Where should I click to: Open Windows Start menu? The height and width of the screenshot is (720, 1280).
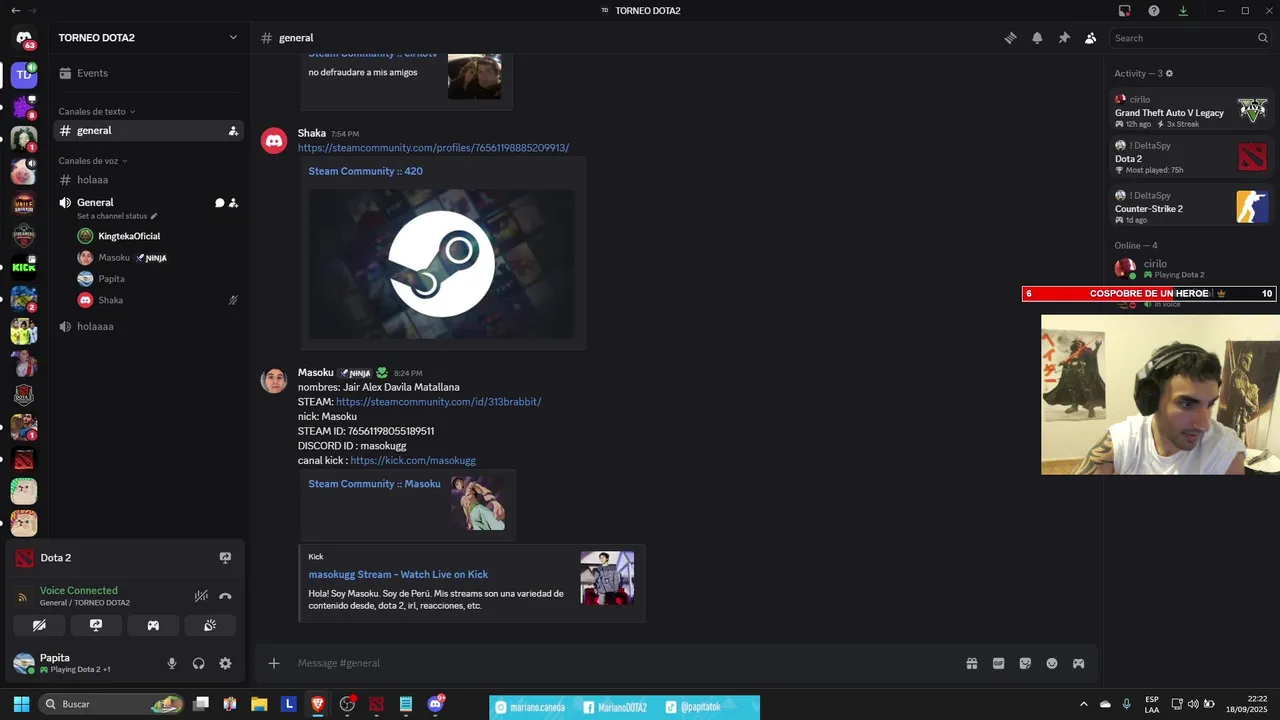pos(21,704)
